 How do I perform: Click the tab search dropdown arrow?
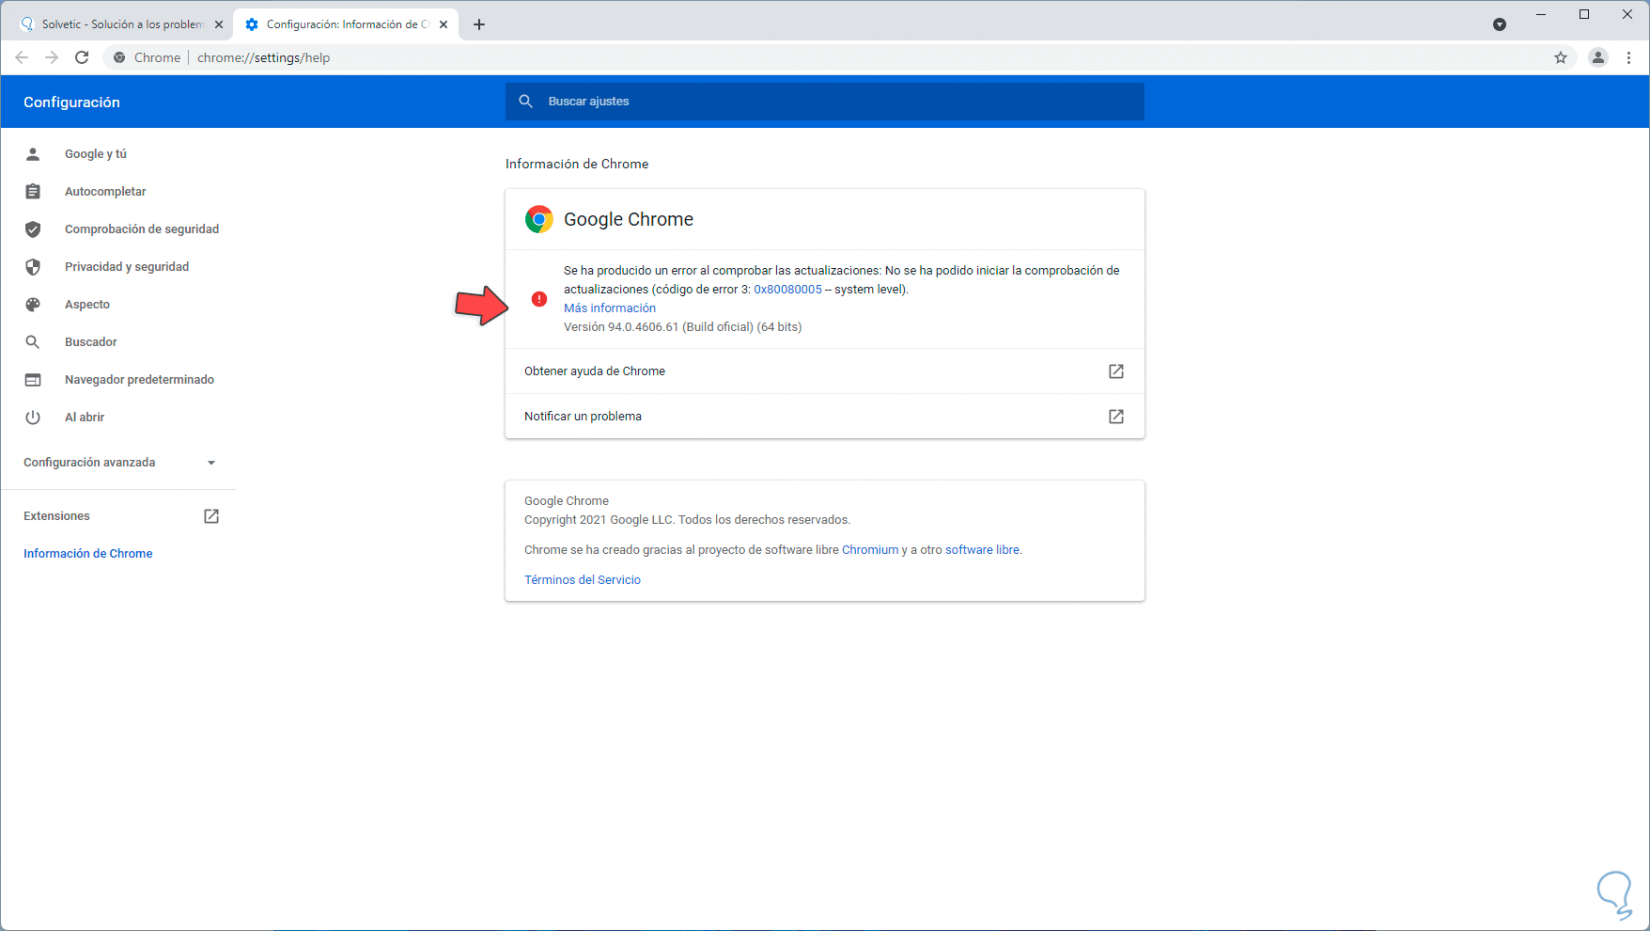(1499, 24)
